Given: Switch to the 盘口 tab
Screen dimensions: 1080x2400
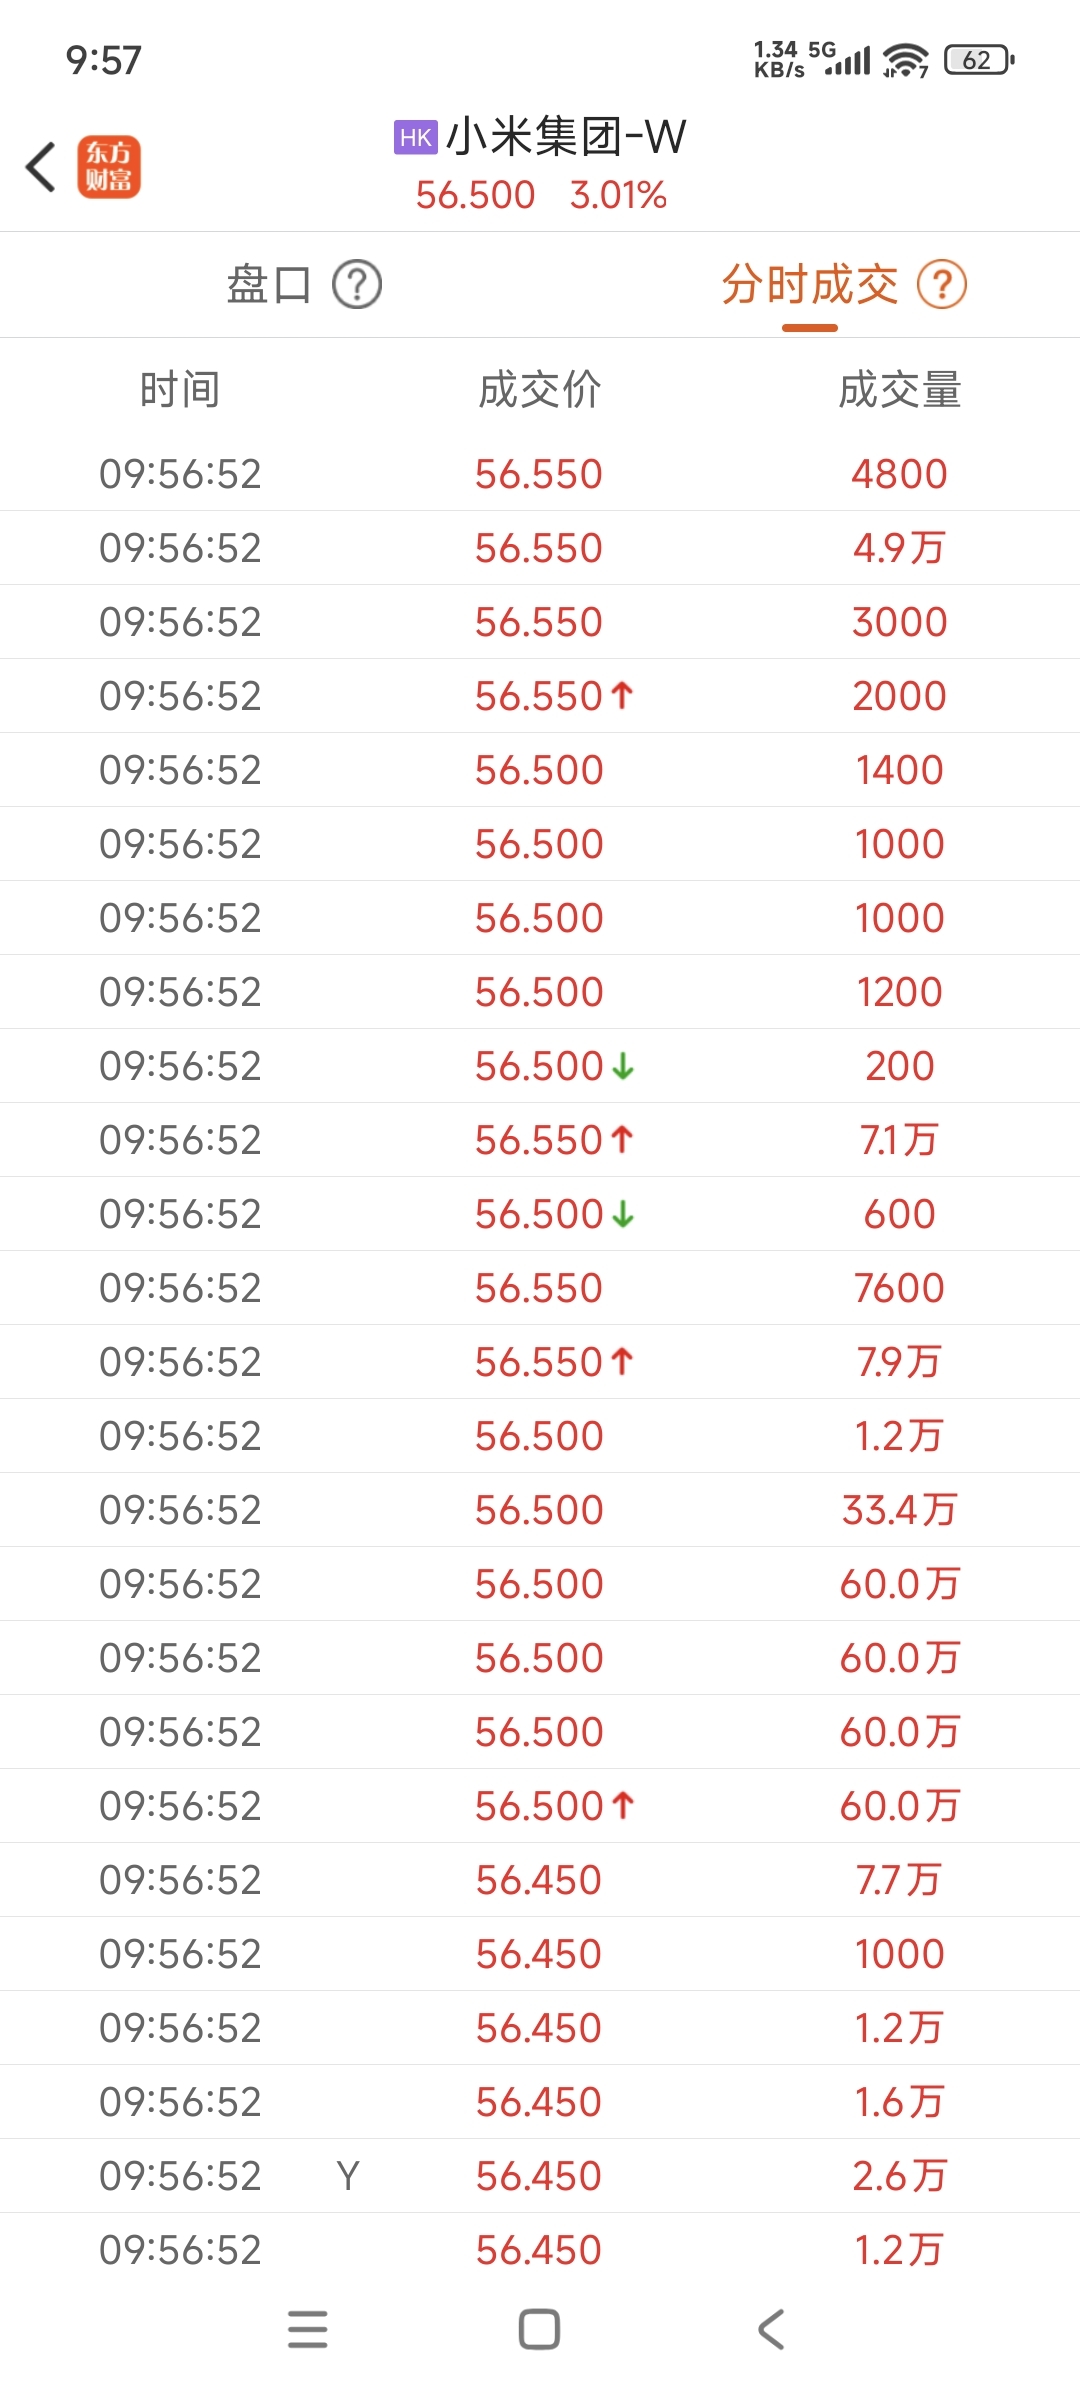Looking at the screenshot, I should click(x=269, y=285).
